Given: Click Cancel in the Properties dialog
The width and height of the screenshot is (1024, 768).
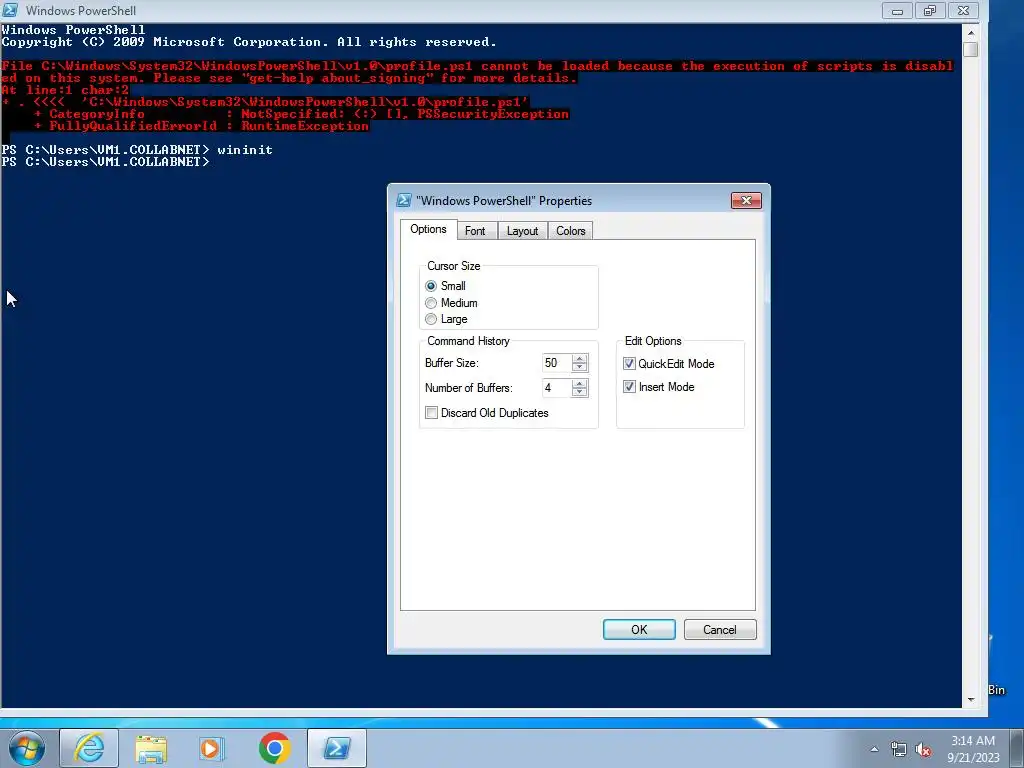Looking at the screenshot, I should pos(720,630).
